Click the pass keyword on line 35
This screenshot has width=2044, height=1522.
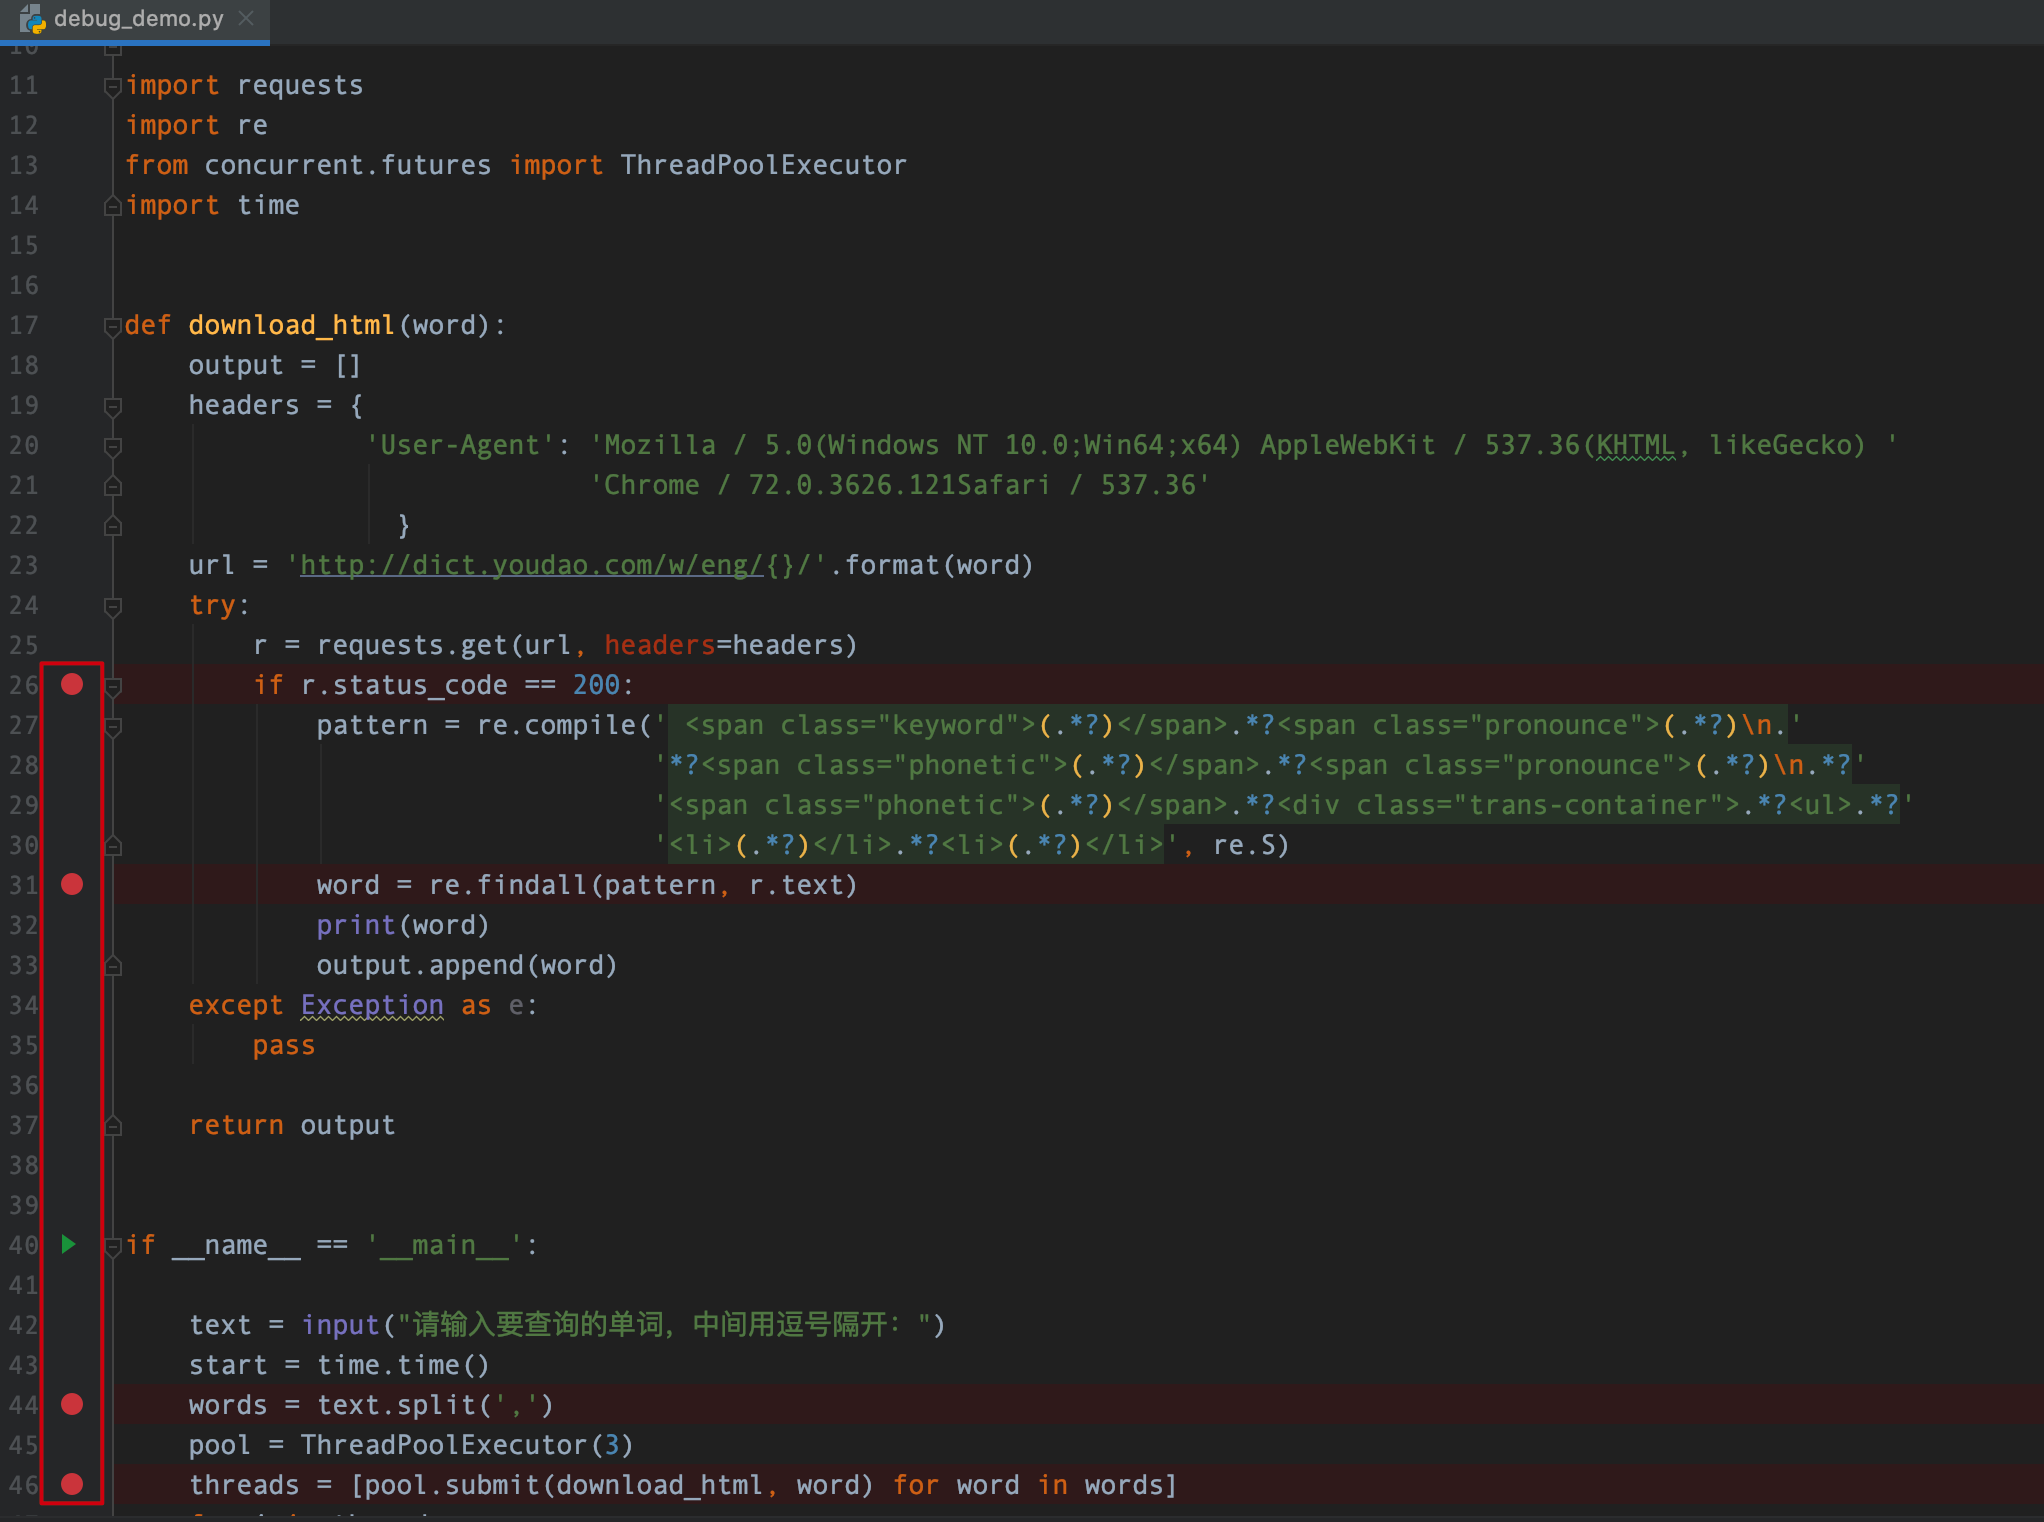[x=284, y=1045]
